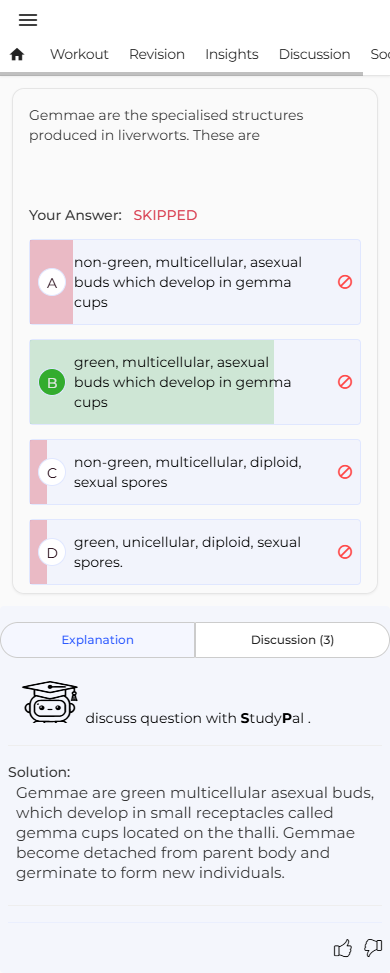Click discuss question with StudyPal link

[197, 719]
